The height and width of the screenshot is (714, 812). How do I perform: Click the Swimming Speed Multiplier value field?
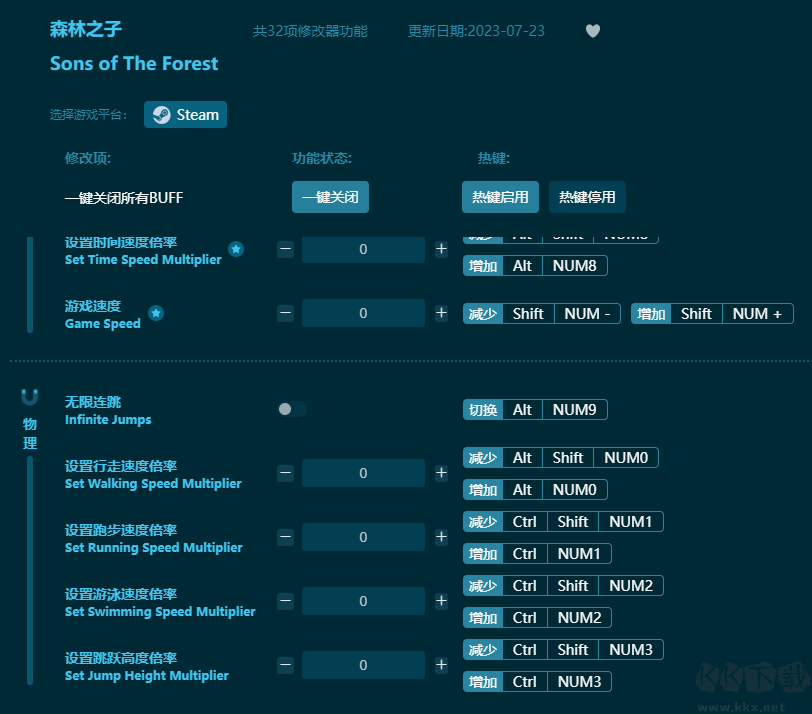tap(364, 601)
